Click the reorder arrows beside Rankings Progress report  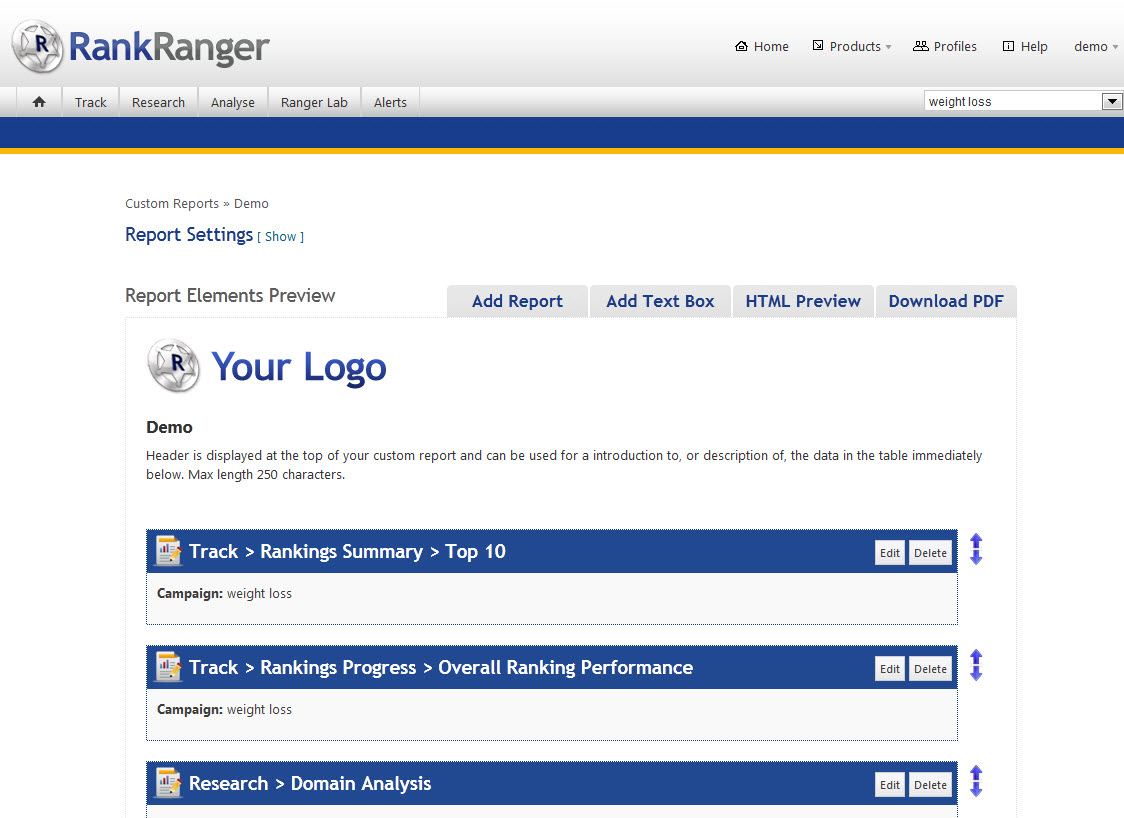tap(976, 665)
